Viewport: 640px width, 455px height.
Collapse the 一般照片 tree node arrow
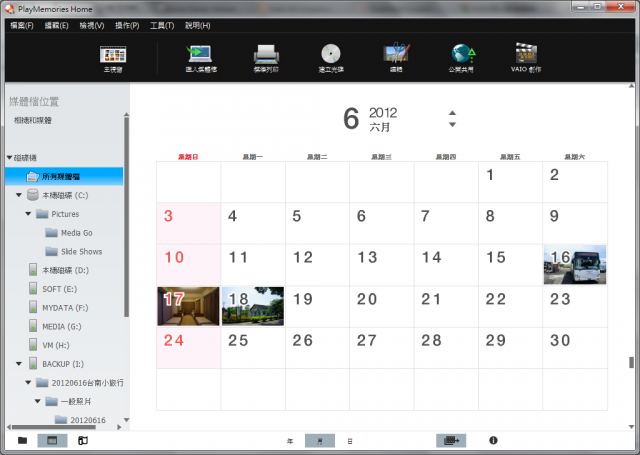coord(38,401)
